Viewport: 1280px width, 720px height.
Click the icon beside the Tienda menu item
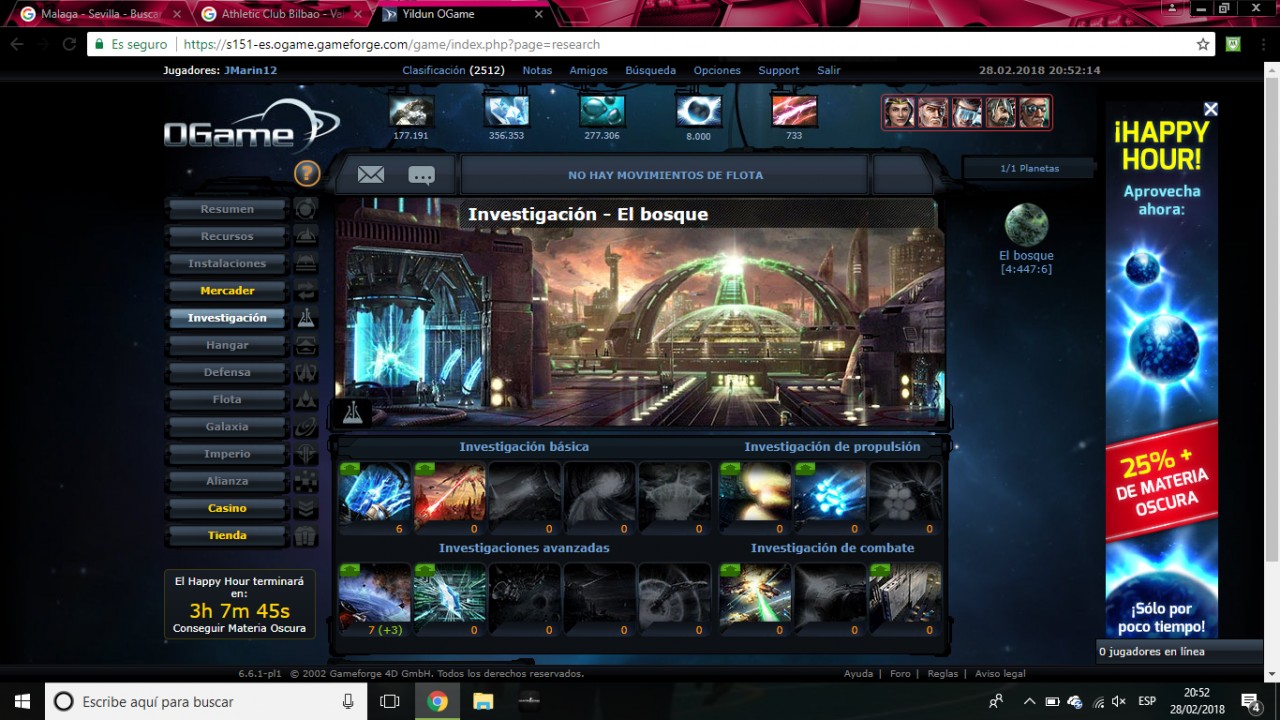306,535
